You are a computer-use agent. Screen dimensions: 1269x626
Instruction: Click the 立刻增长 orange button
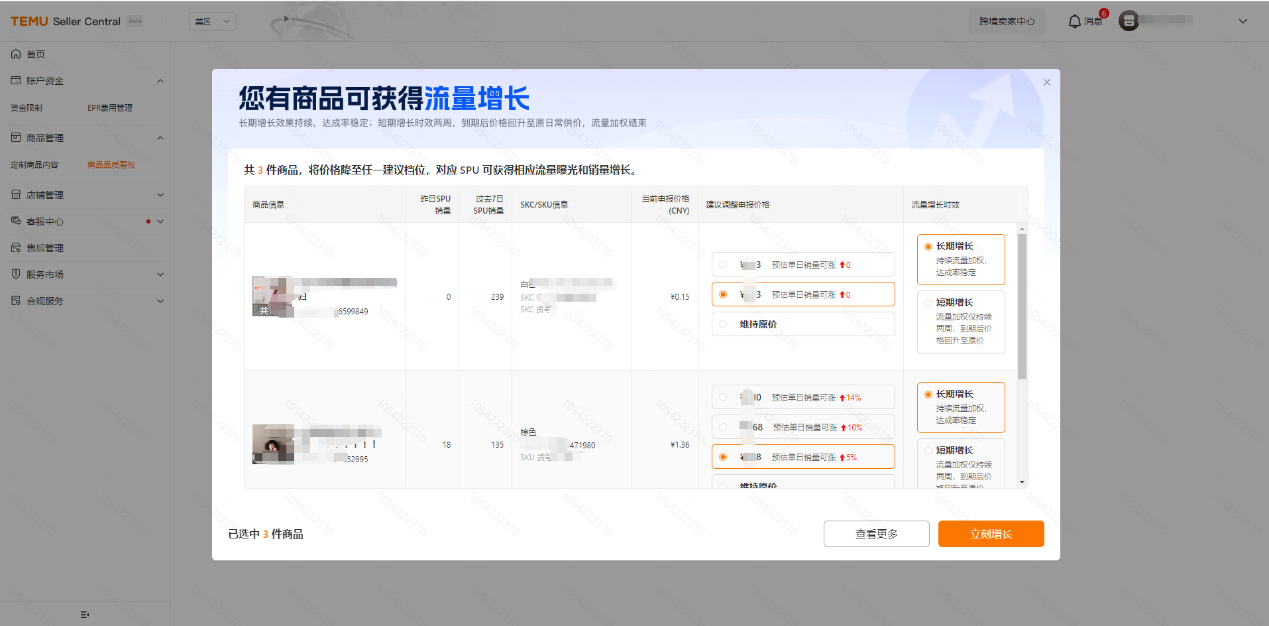point(990,534)
